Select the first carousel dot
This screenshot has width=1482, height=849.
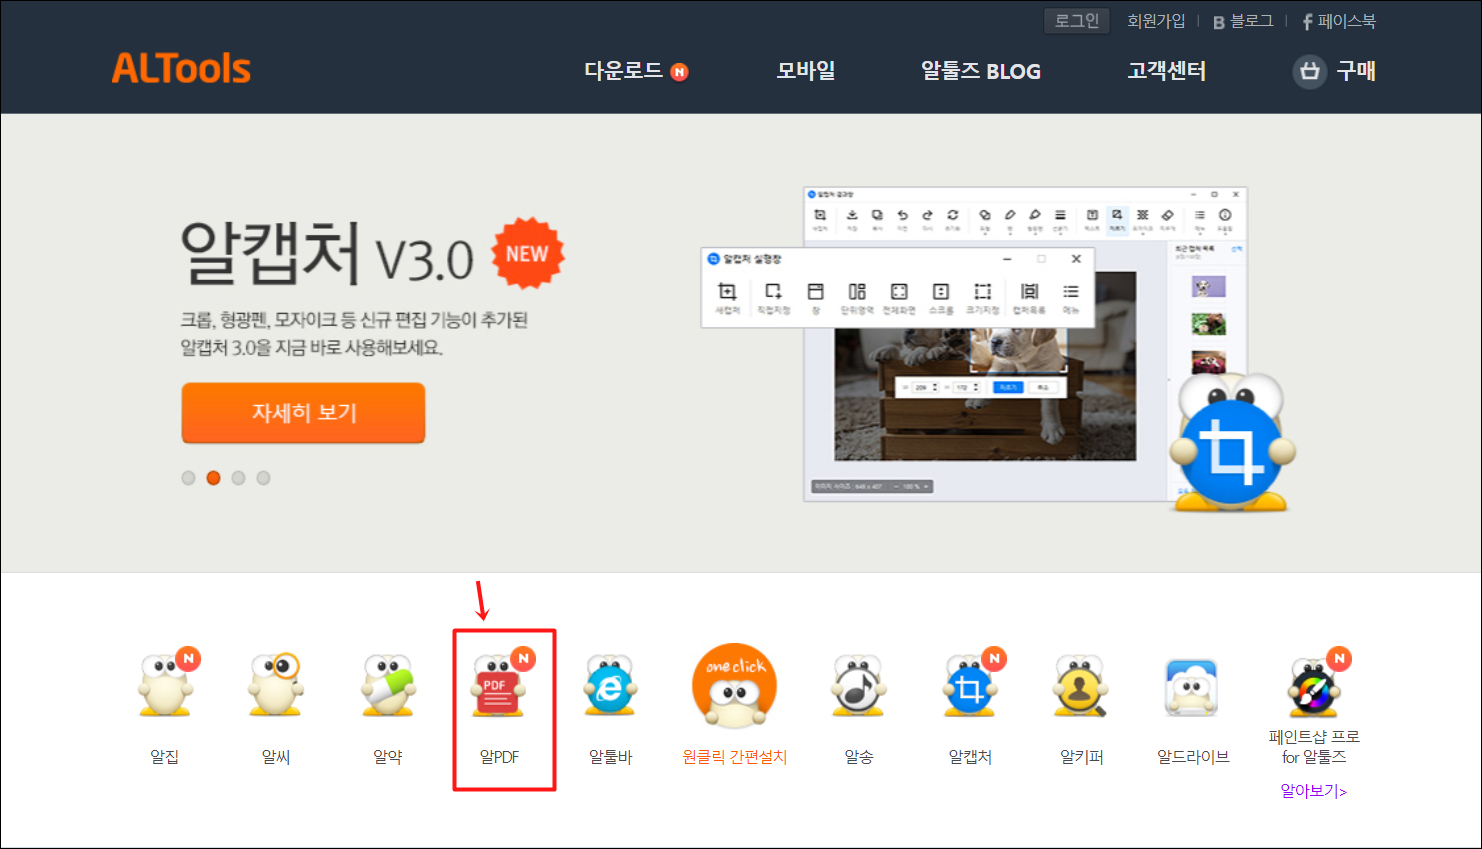pyautogui.click(x=188, y=478)
